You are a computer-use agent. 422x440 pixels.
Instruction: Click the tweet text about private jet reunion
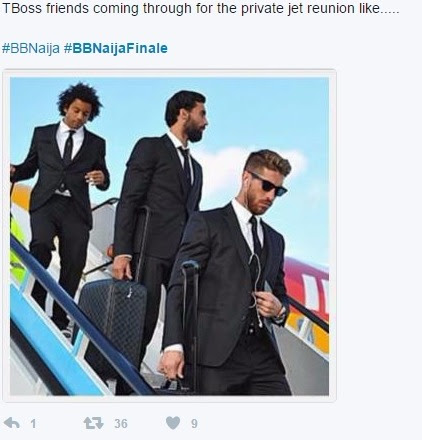[x=200, y=9]
